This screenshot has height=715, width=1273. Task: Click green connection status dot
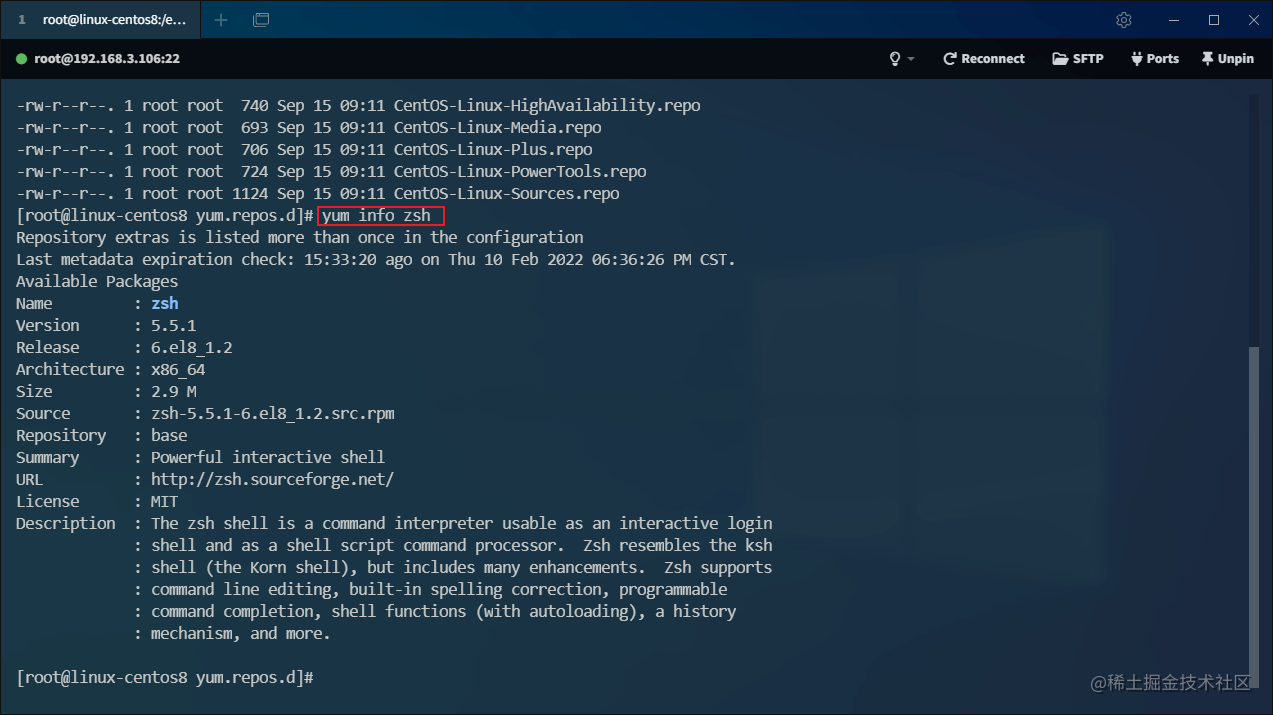click(x=21, y=59)
